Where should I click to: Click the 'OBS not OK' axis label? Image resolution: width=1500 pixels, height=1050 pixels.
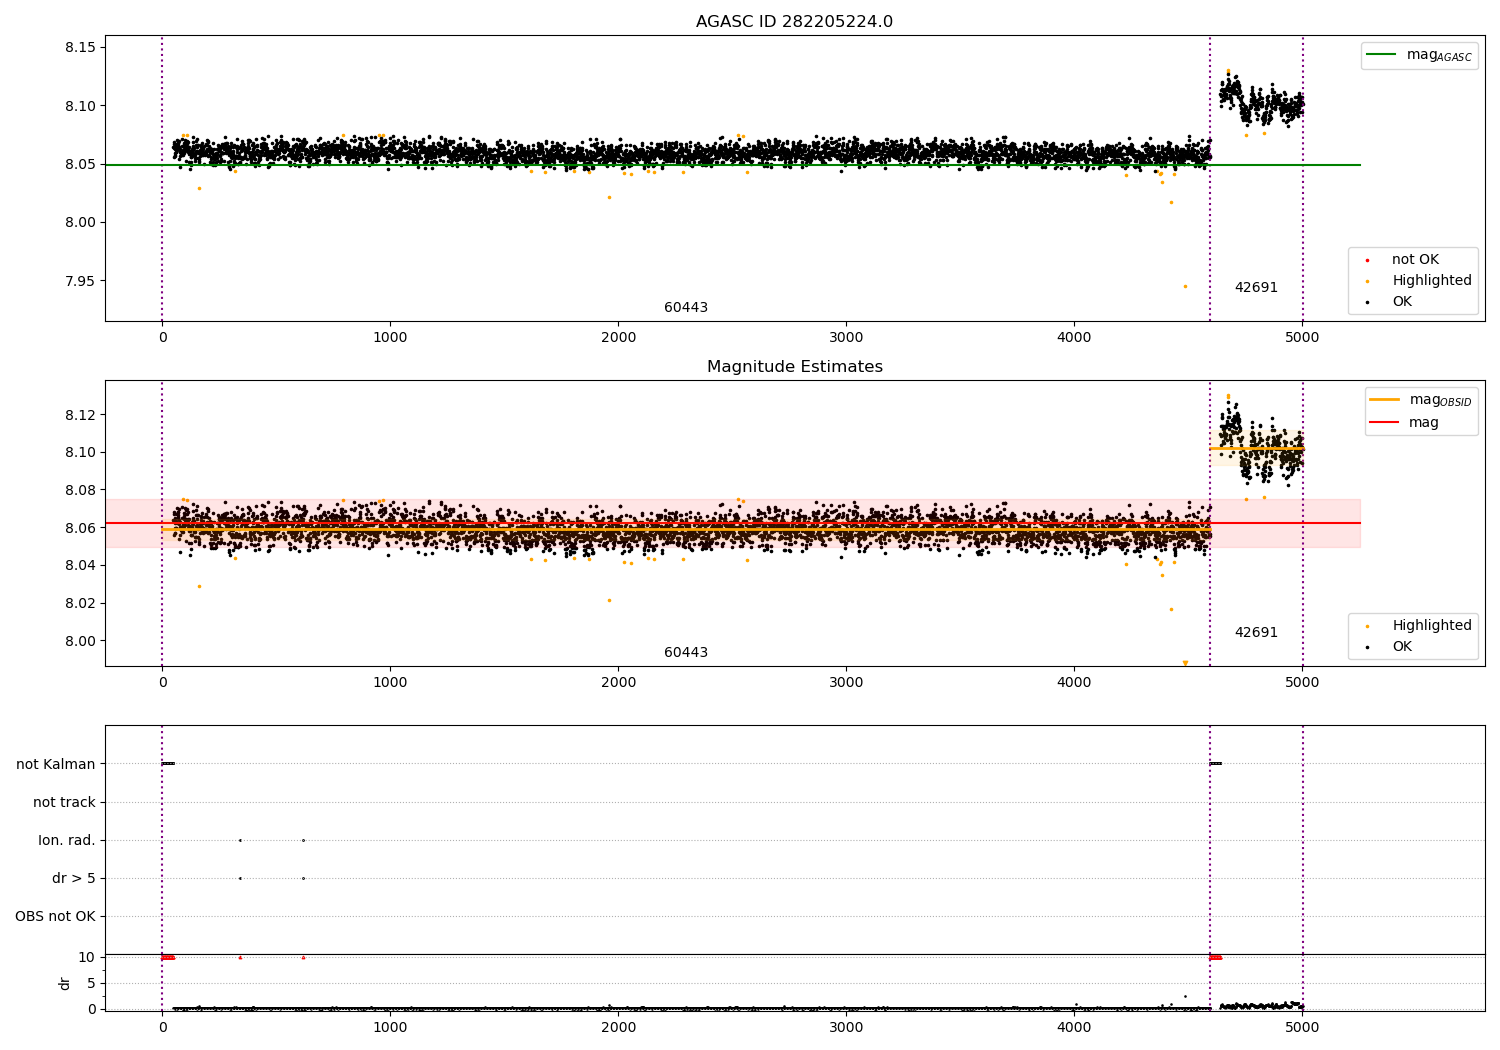coord(55,917)
